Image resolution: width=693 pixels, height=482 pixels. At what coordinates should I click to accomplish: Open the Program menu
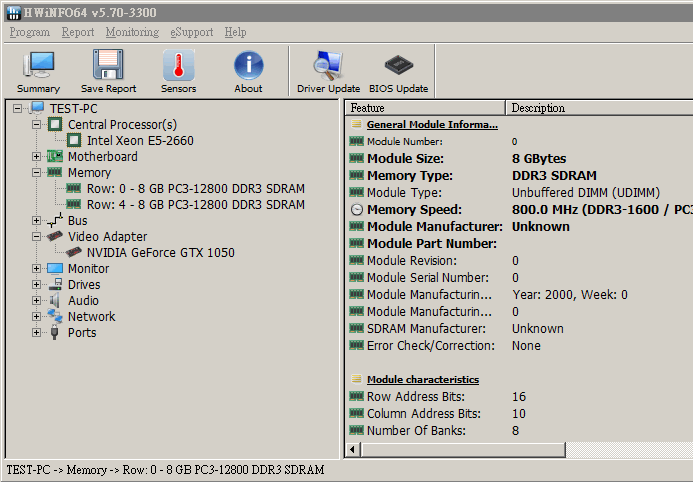(x=29, y=32)
